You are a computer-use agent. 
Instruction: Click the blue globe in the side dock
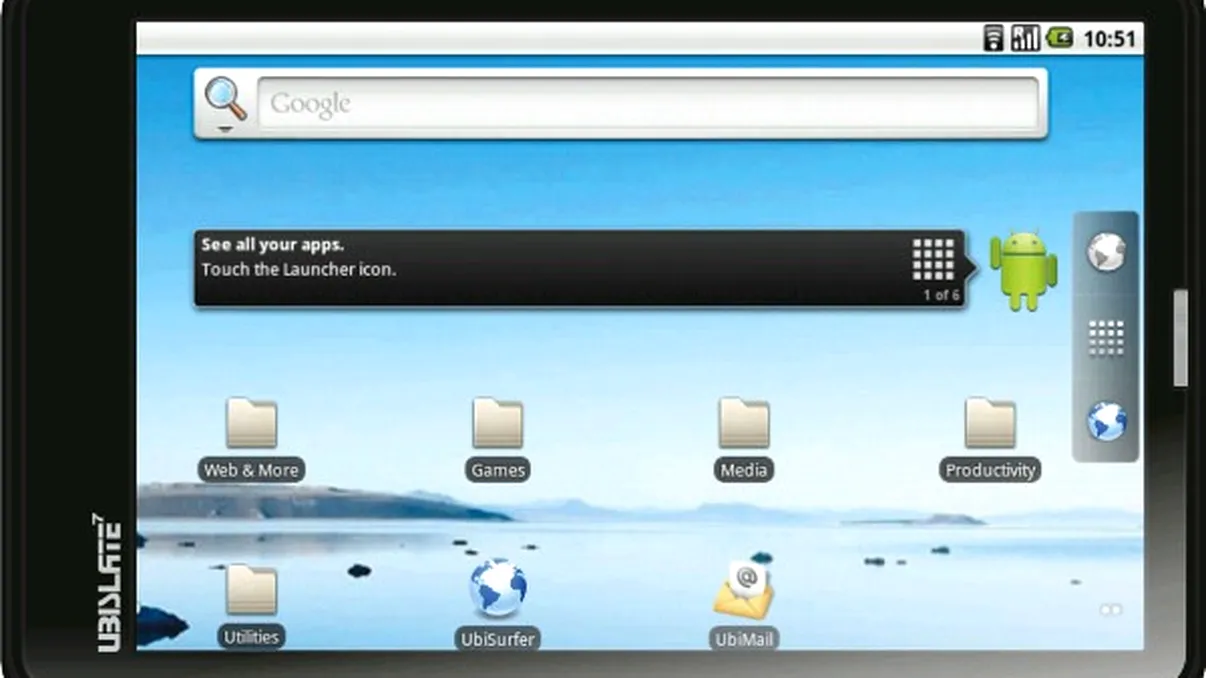(1106, 421)
